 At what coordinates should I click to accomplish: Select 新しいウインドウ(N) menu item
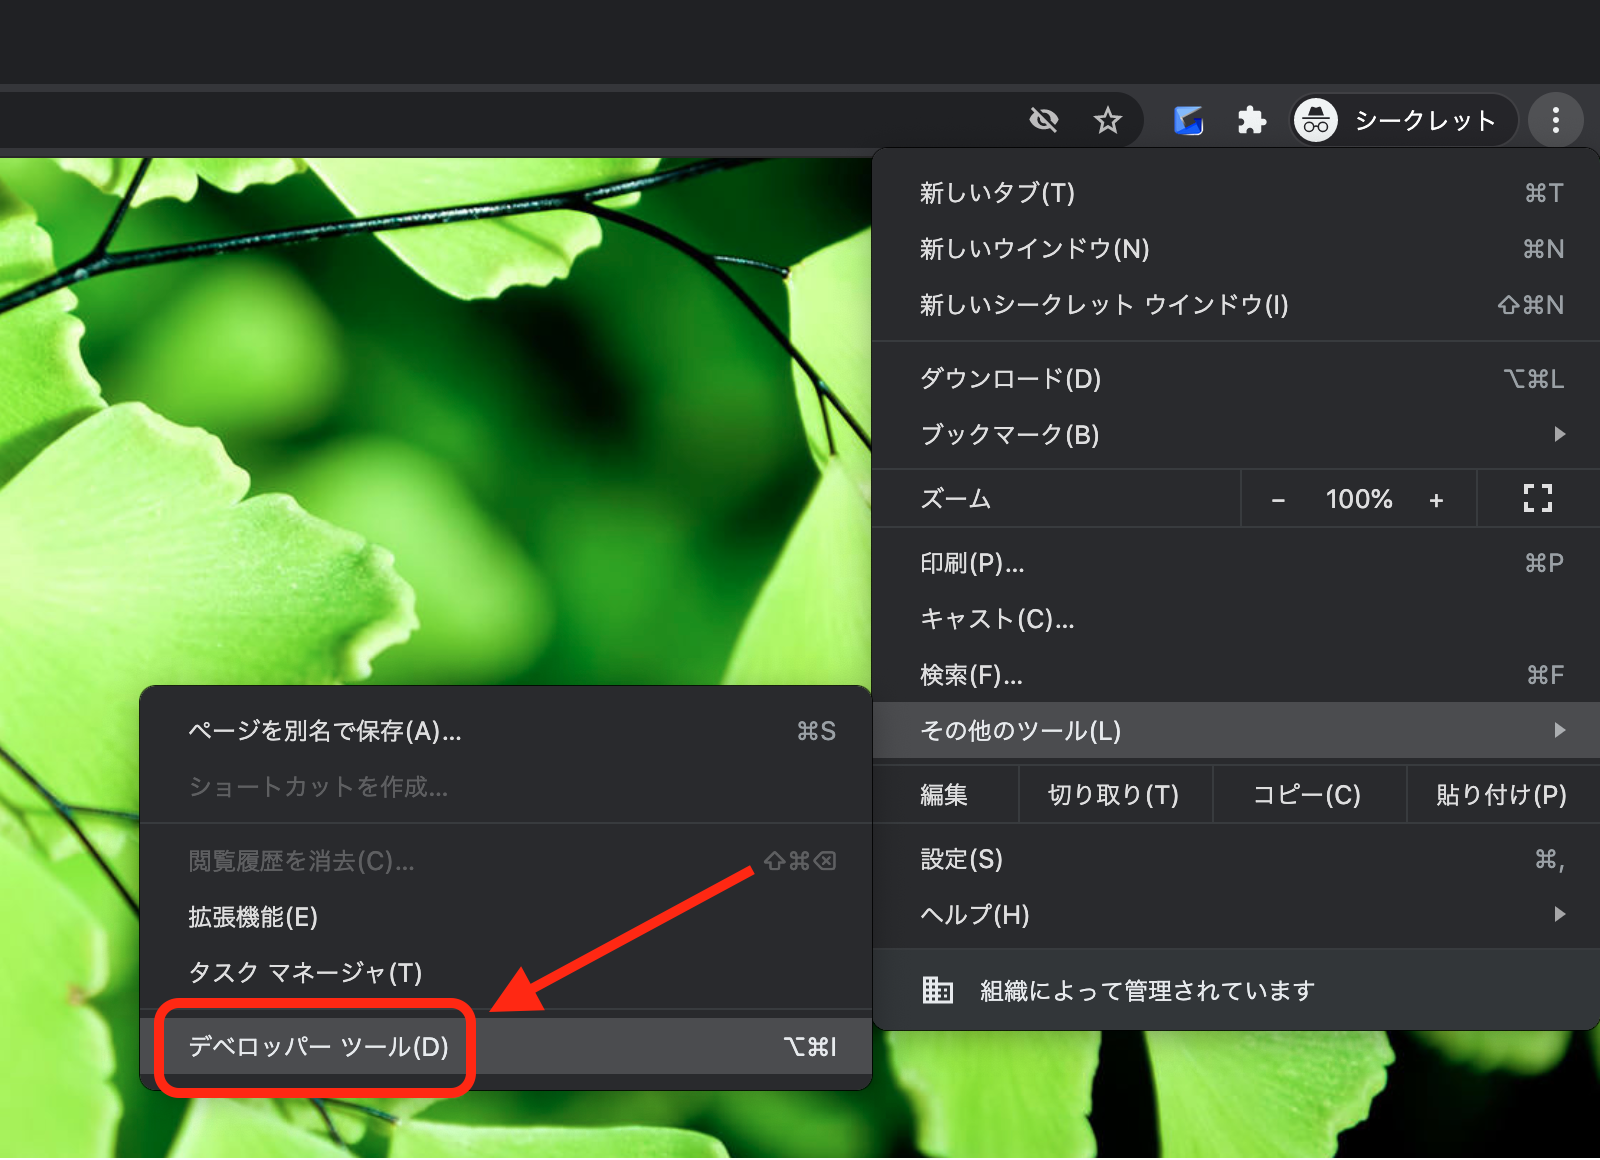(x=1236, y=249)
